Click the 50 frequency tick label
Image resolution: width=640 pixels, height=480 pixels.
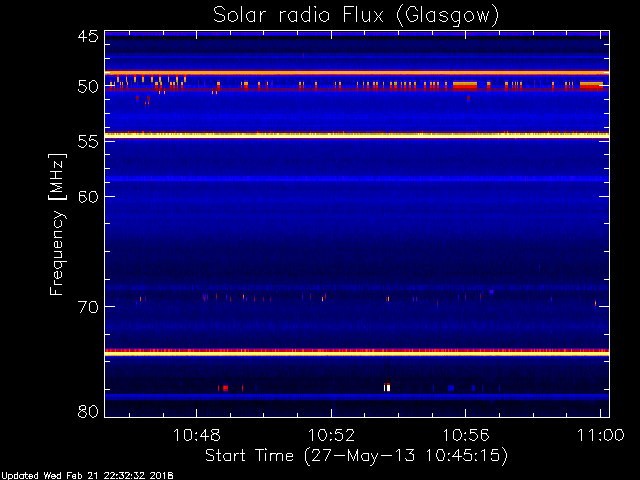[x=88, y=87]
